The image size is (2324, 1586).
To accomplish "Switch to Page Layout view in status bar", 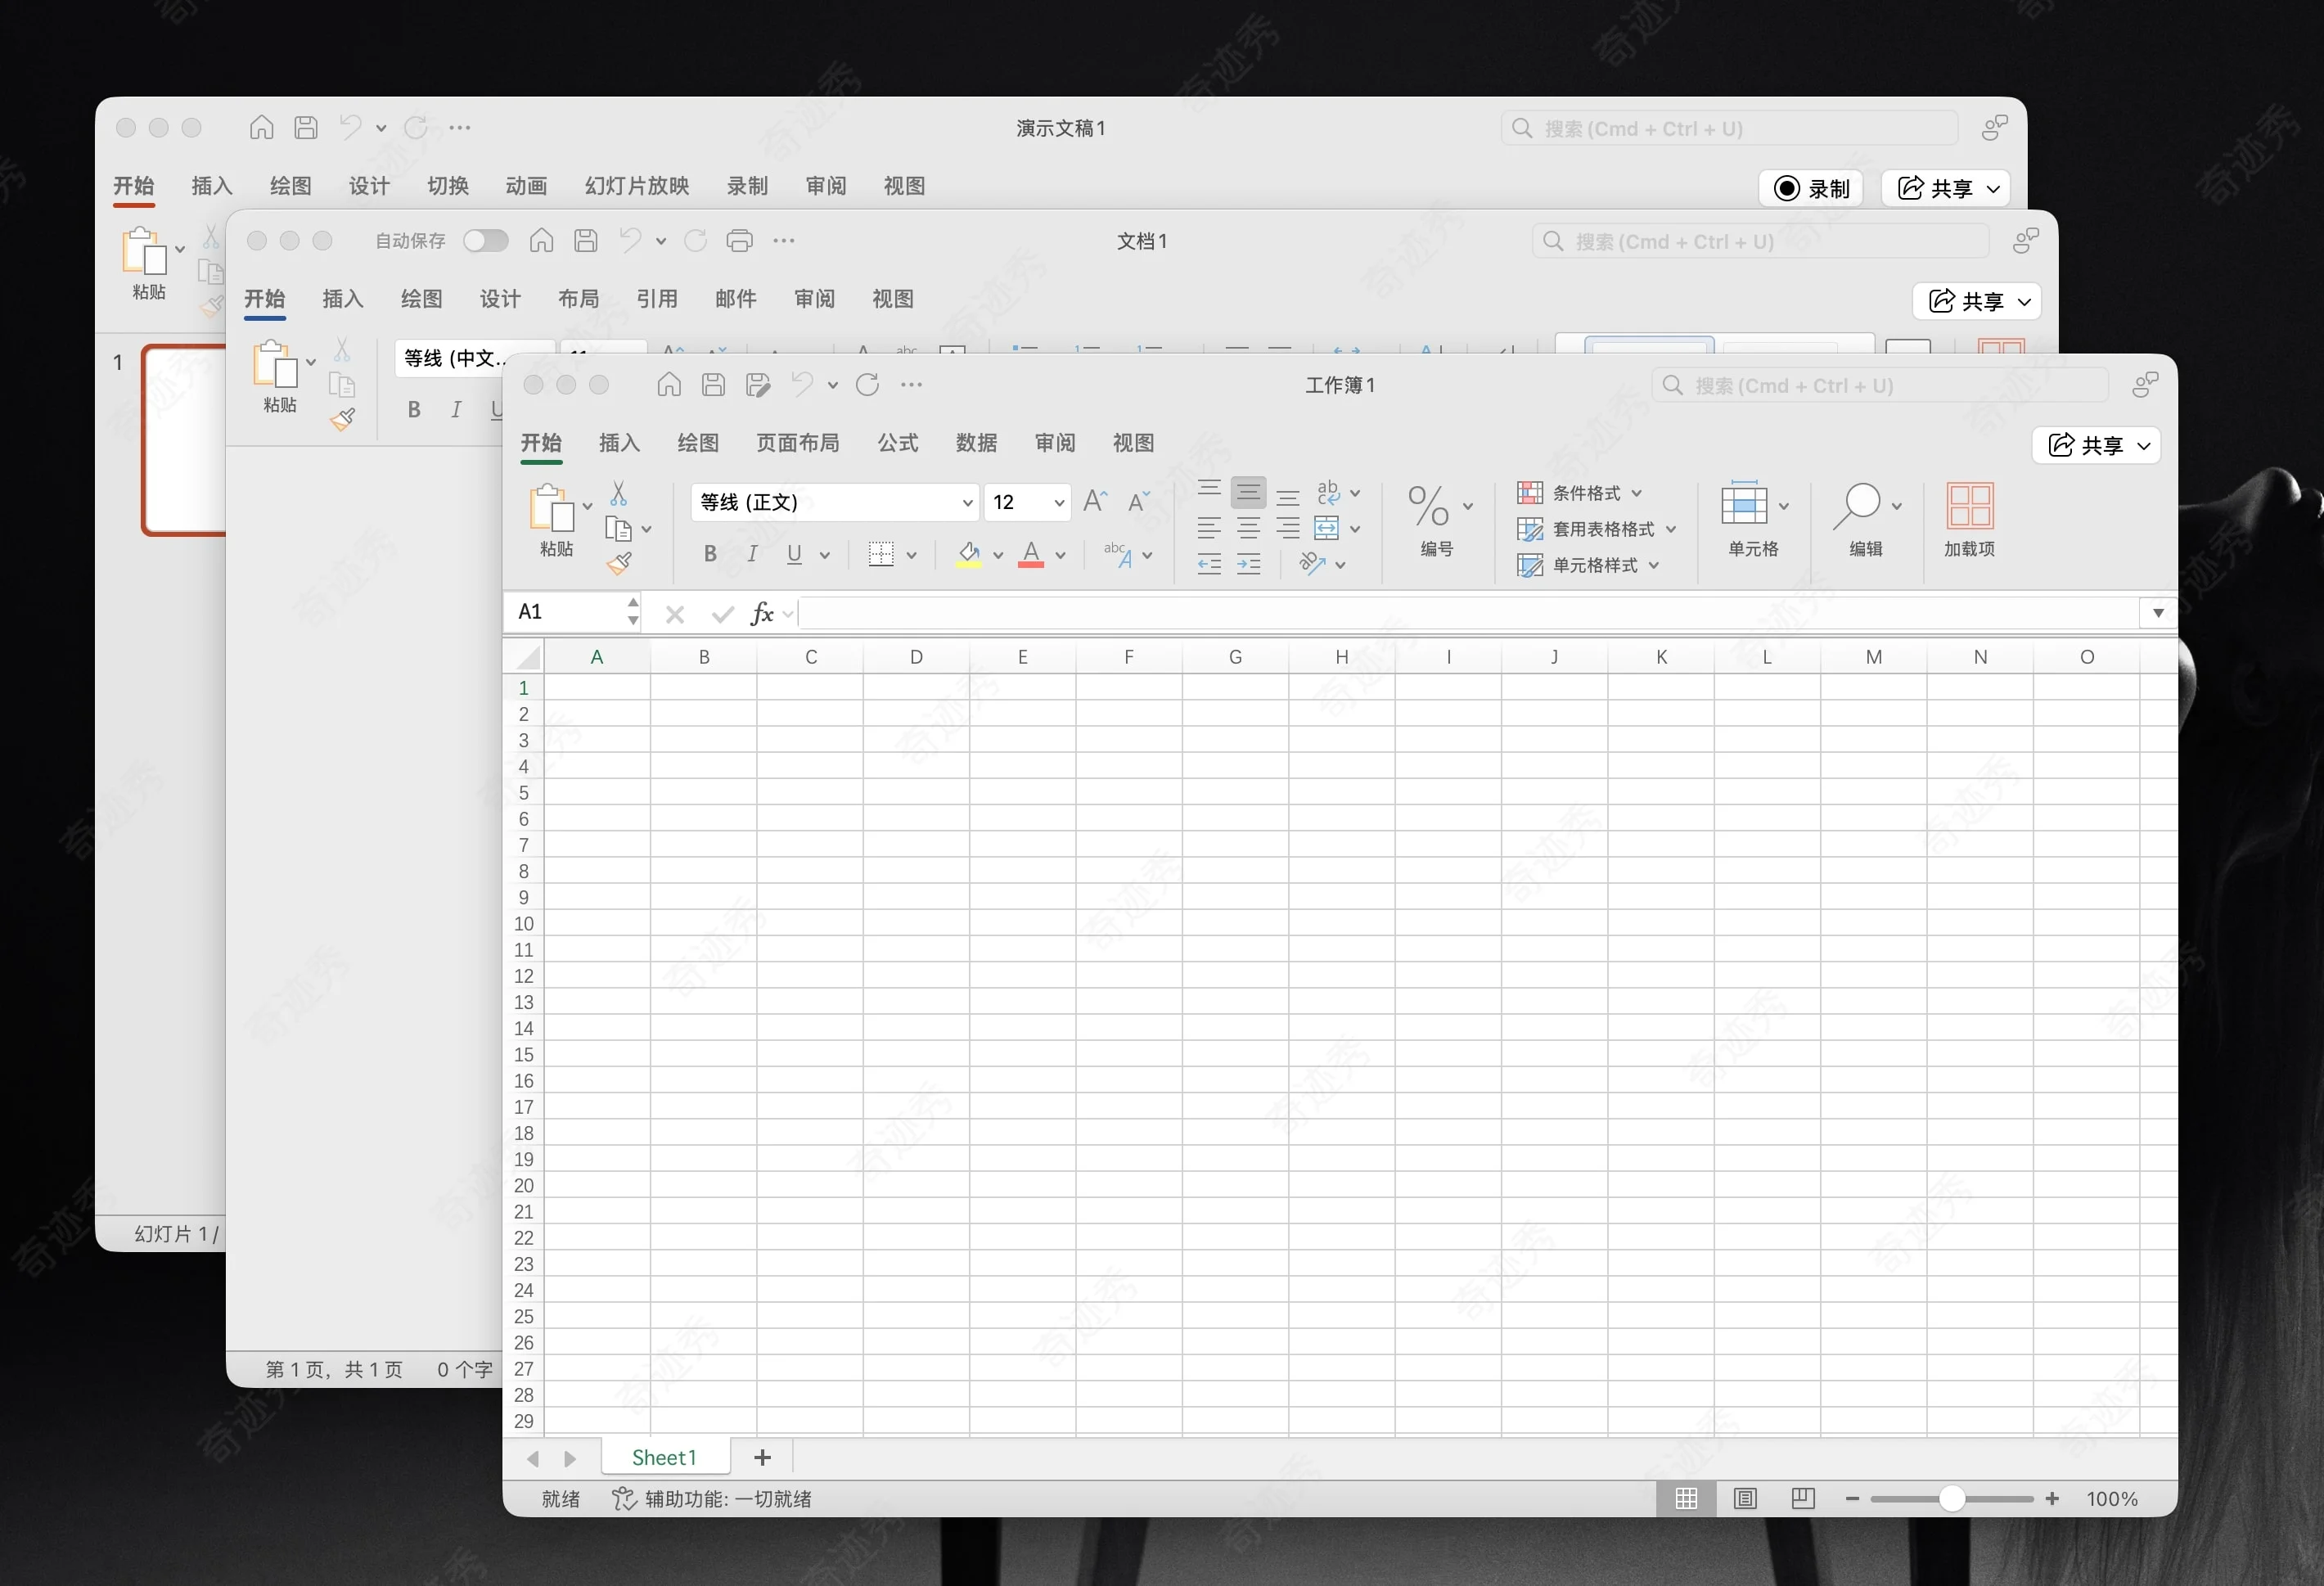I will [x=1745, y=1498].
